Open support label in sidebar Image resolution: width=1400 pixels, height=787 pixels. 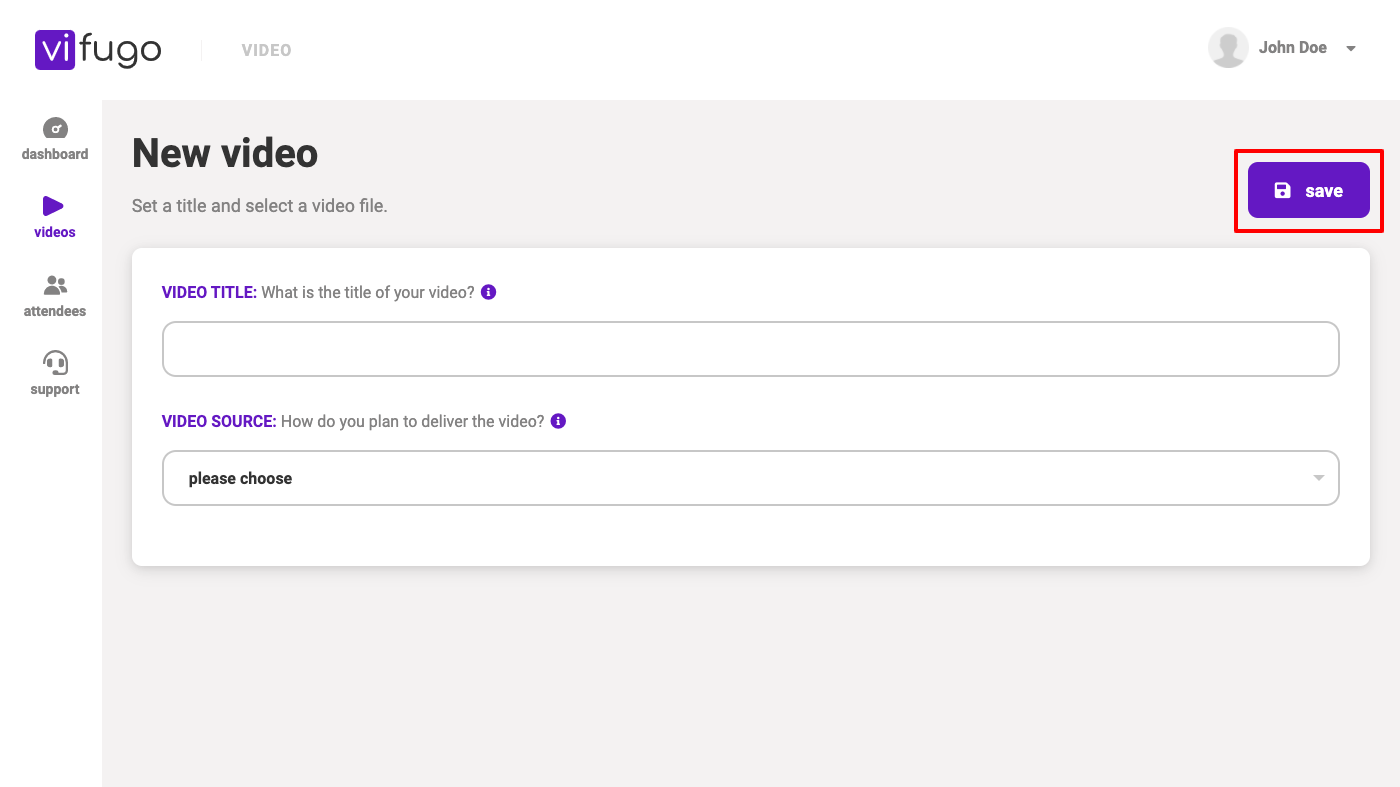[55, 389]
